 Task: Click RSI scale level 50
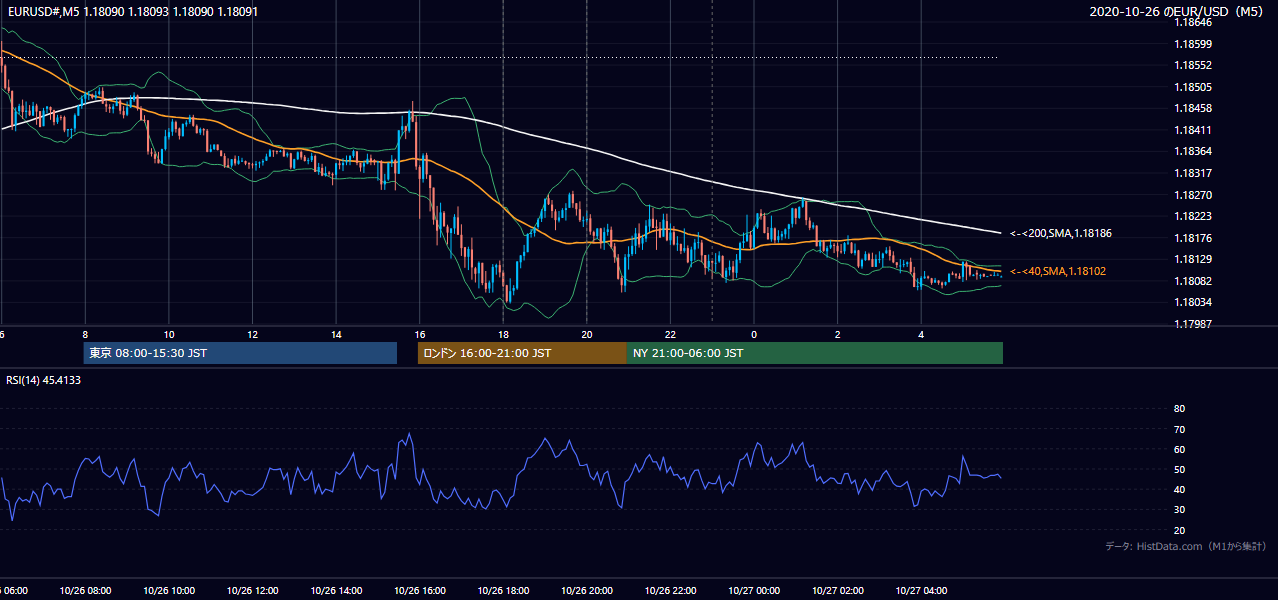point(1179,469)
